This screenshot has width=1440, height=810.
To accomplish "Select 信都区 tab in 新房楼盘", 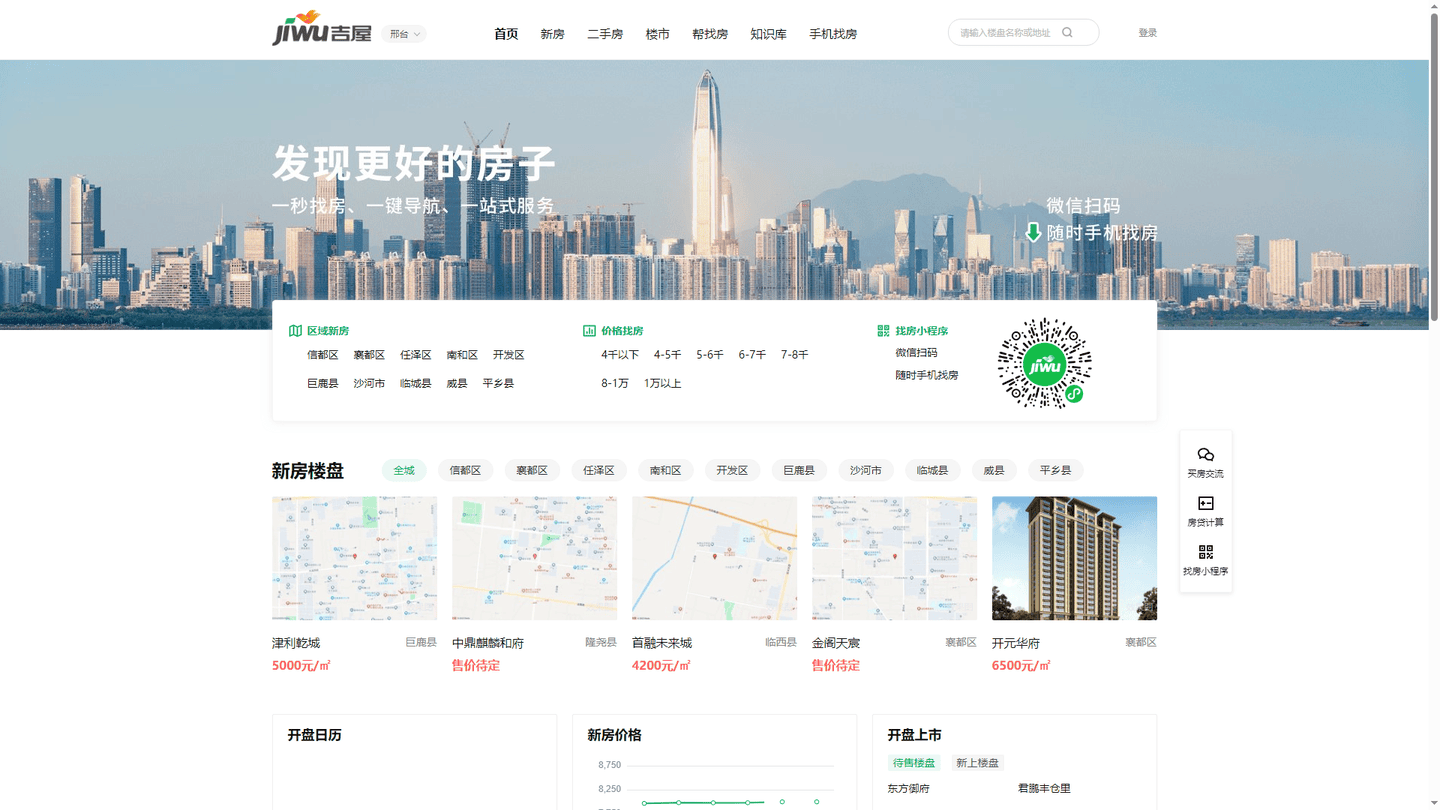I will click(x=465, y=470).
